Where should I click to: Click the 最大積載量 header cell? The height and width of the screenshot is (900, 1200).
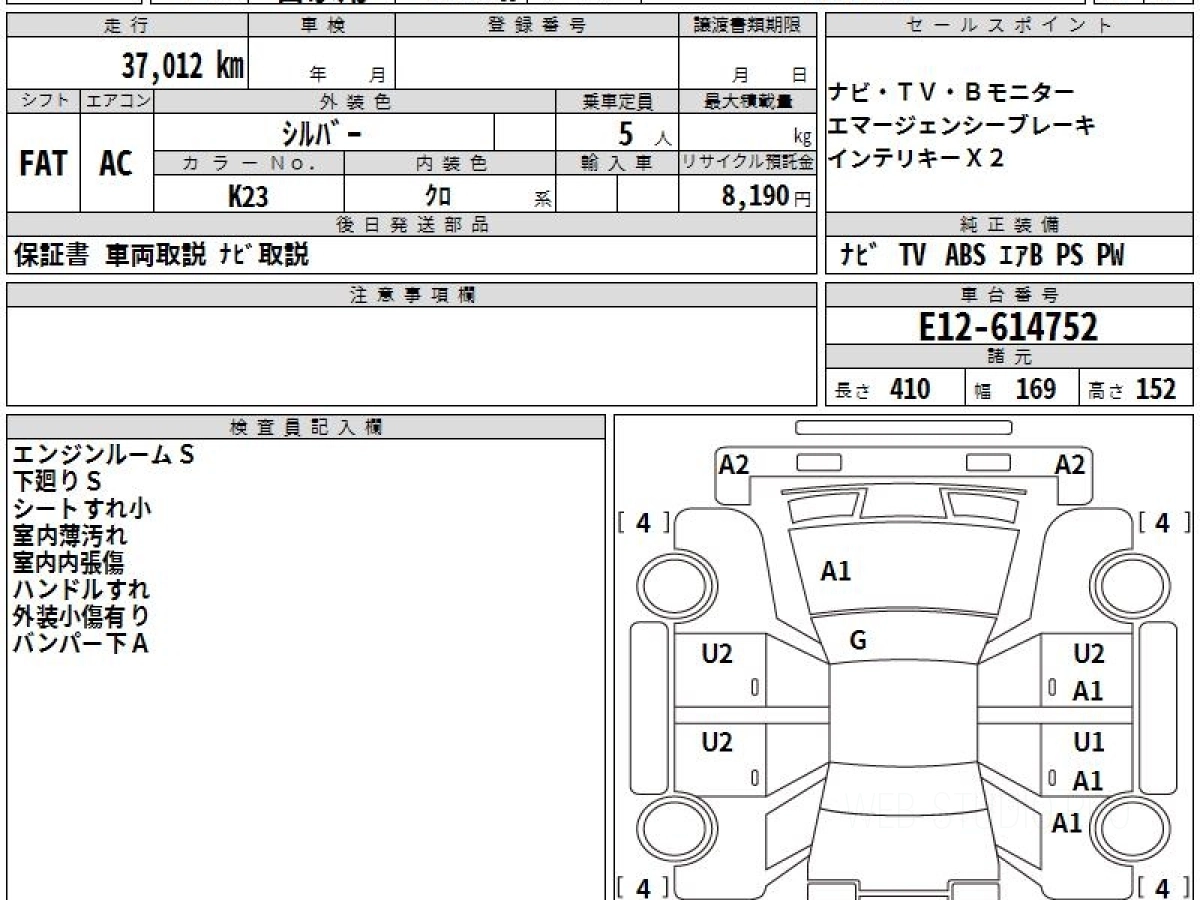coord(748,101)
